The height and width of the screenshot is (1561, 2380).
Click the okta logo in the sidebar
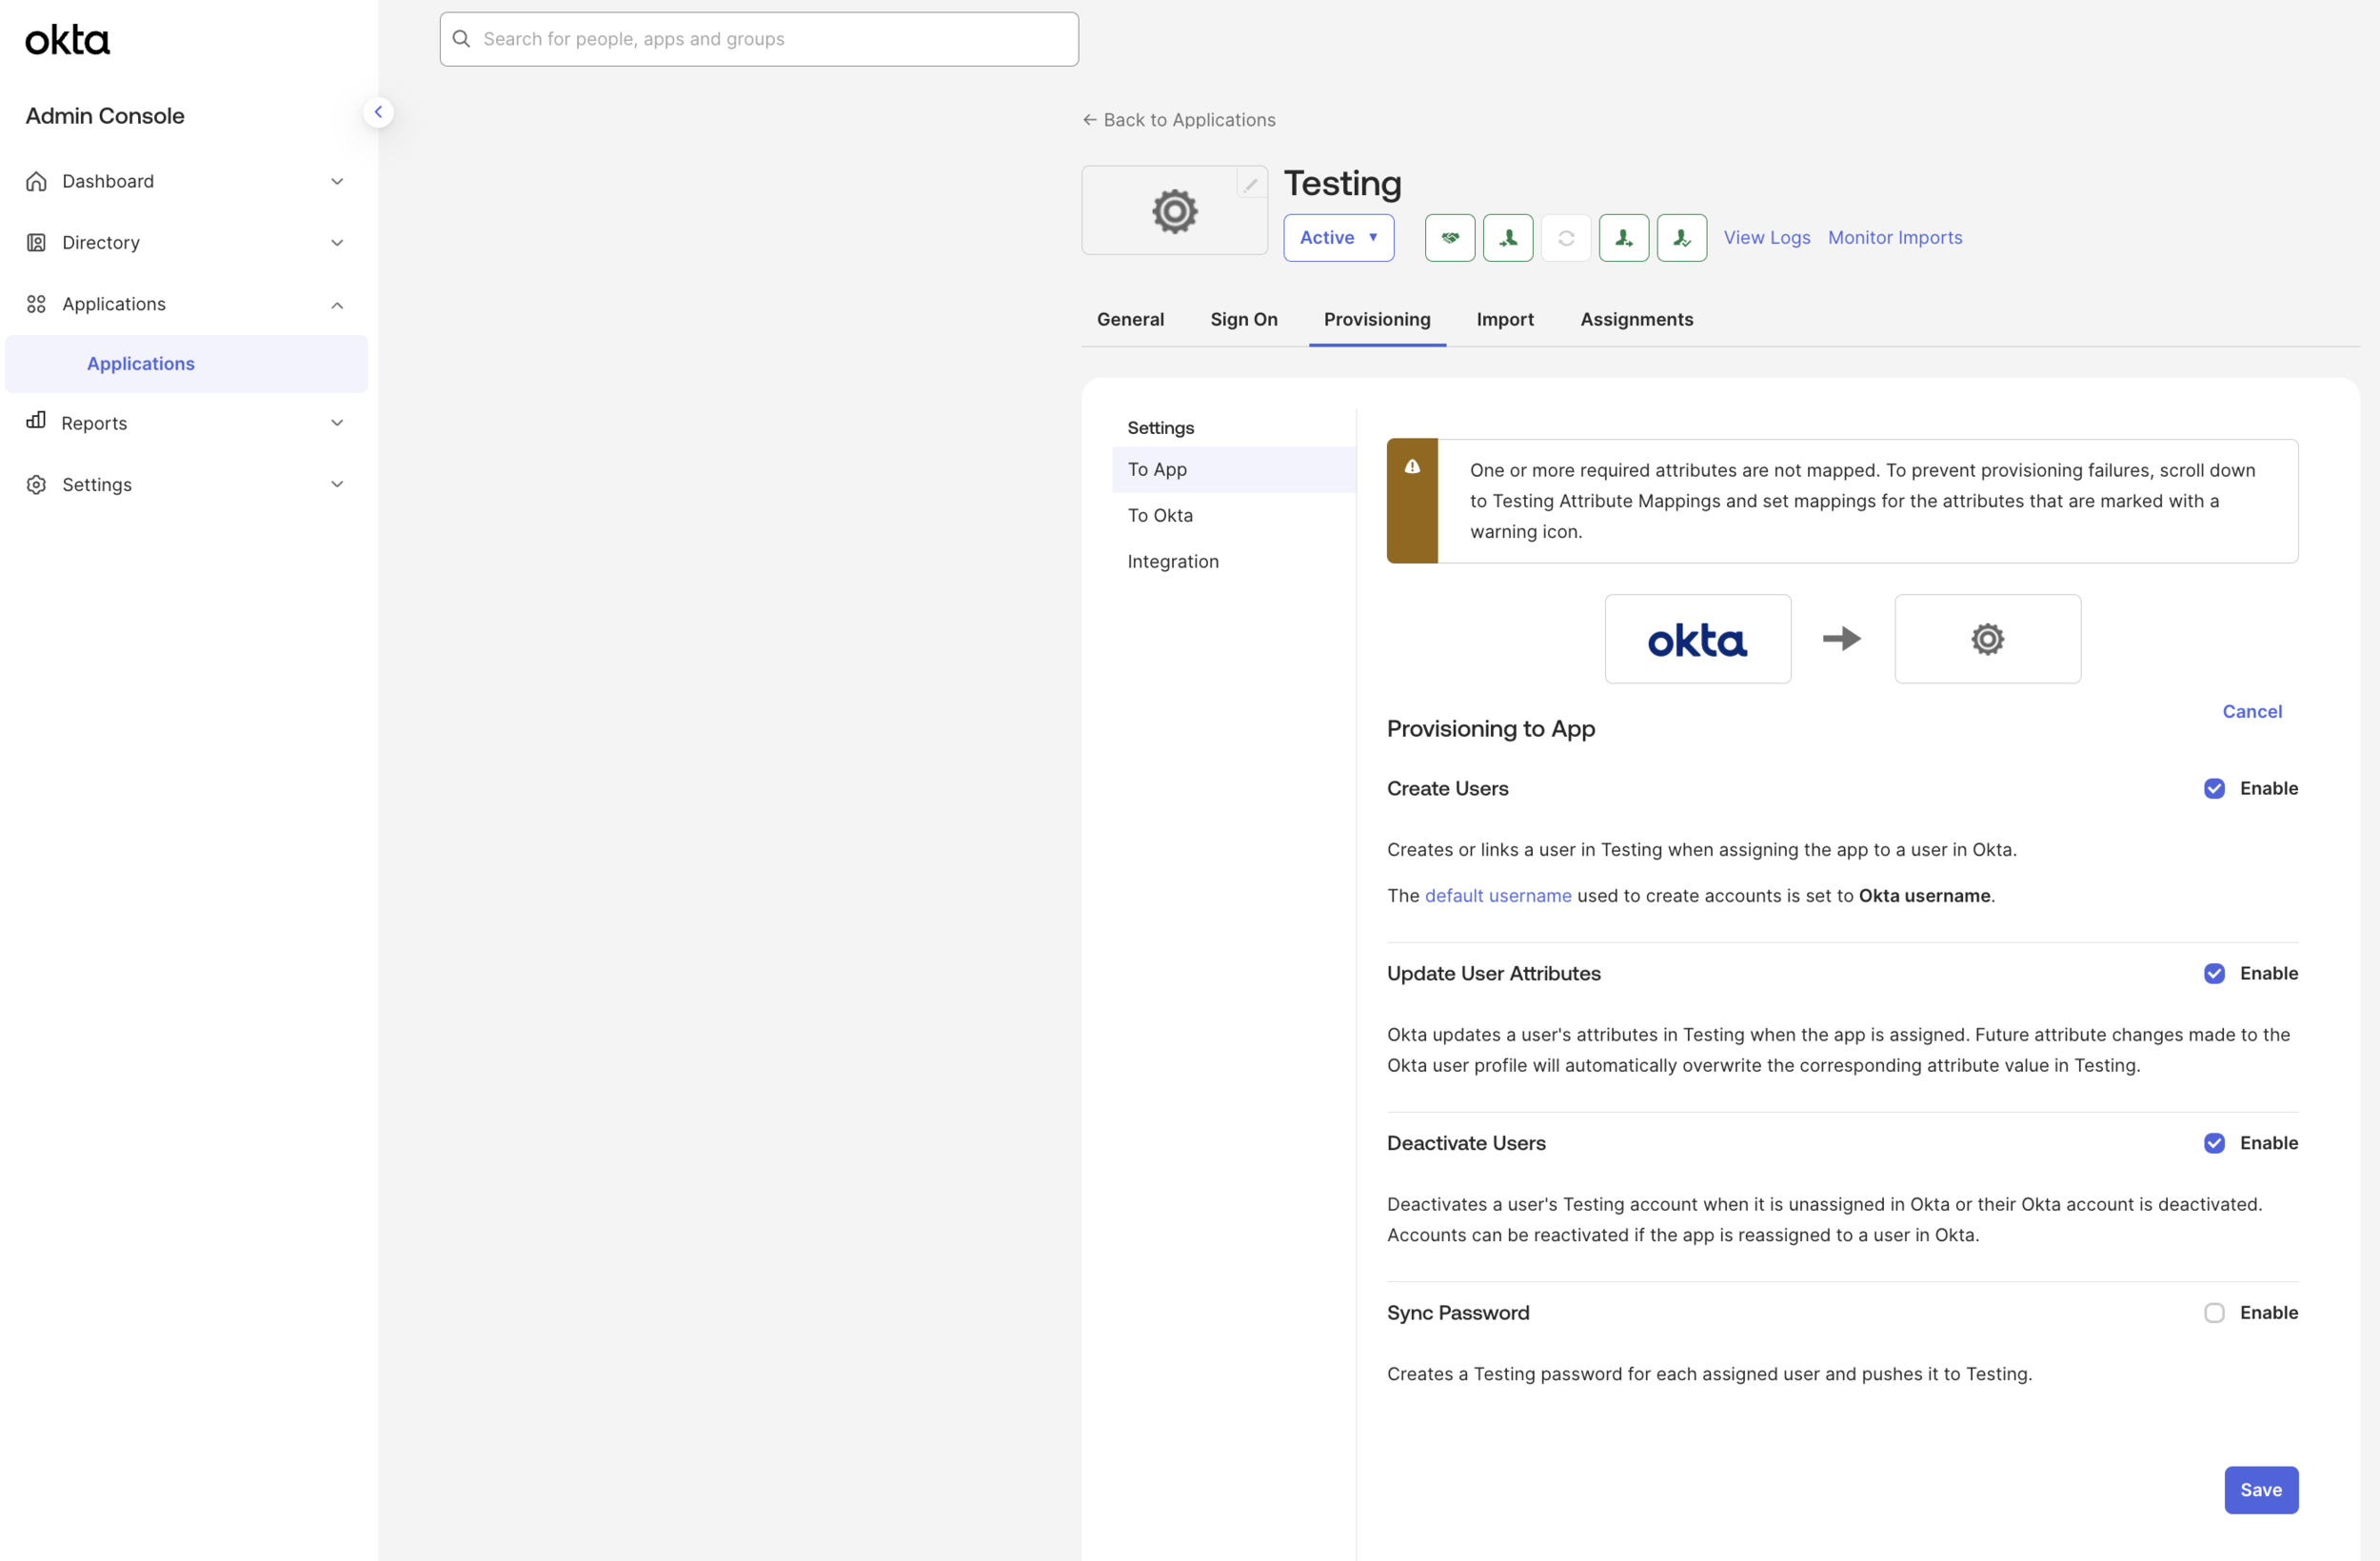click(x=67, y=40)
